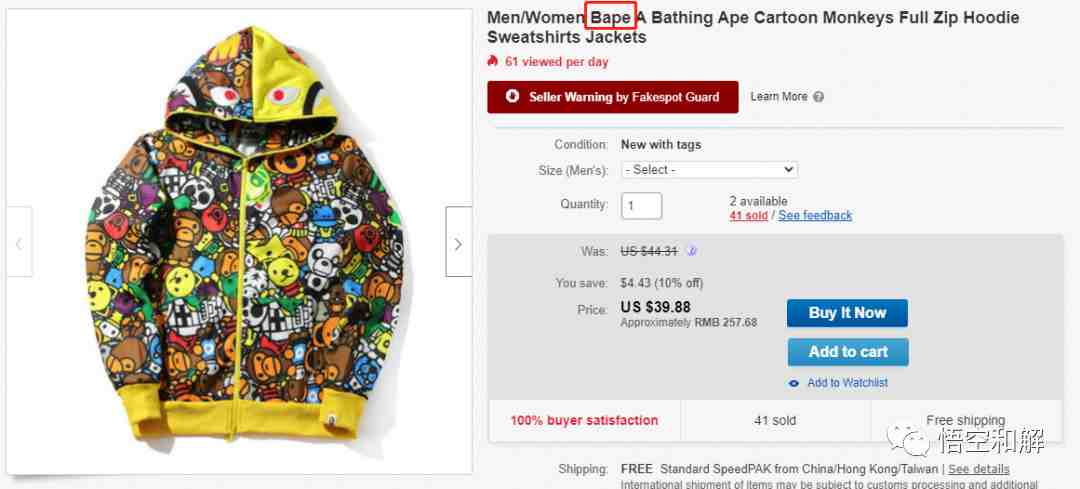The width and height of the screenshot is (1080, 489).
Task: Click the product title heading text
Action: tap(753, 27)
